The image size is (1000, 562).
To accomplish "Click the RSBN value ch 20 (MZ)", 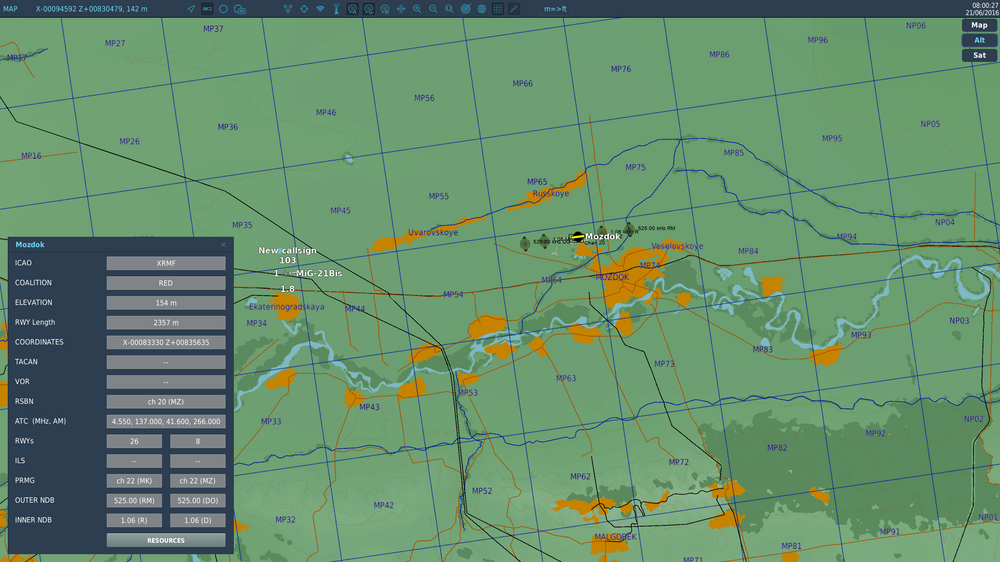I will point(166,401).
